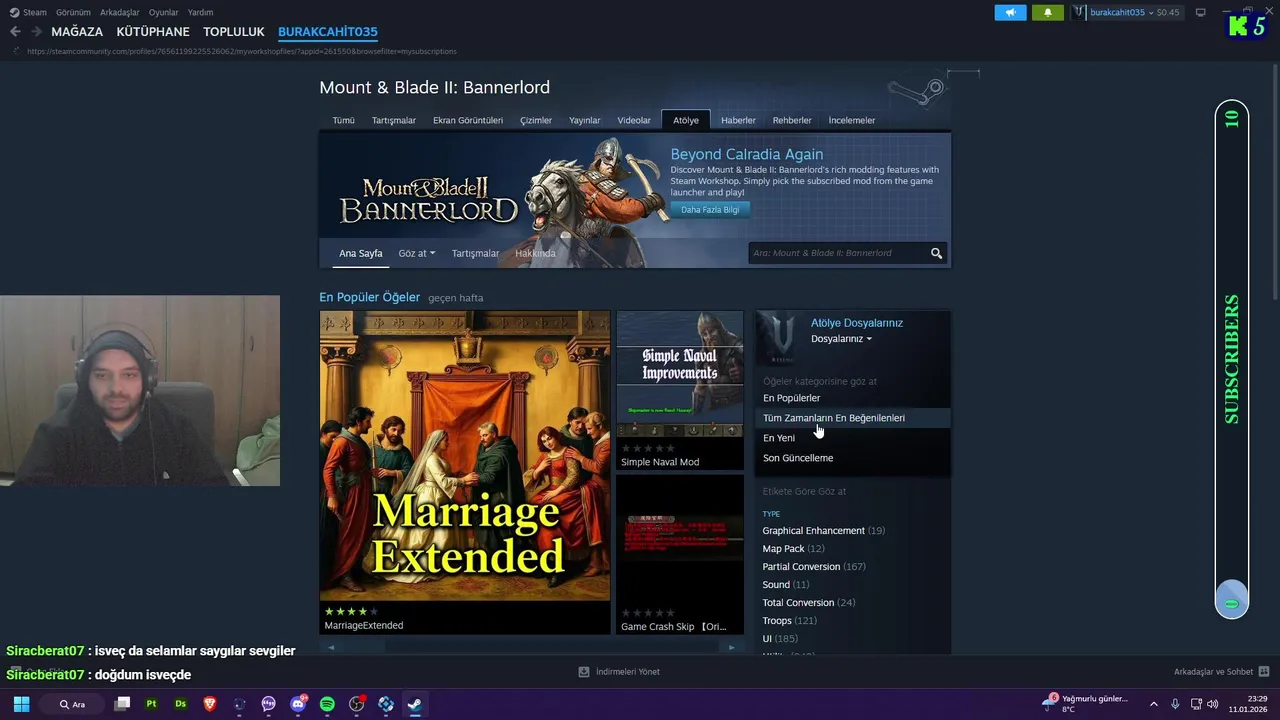Expand the Dosyalarınız dropdown

841,339
